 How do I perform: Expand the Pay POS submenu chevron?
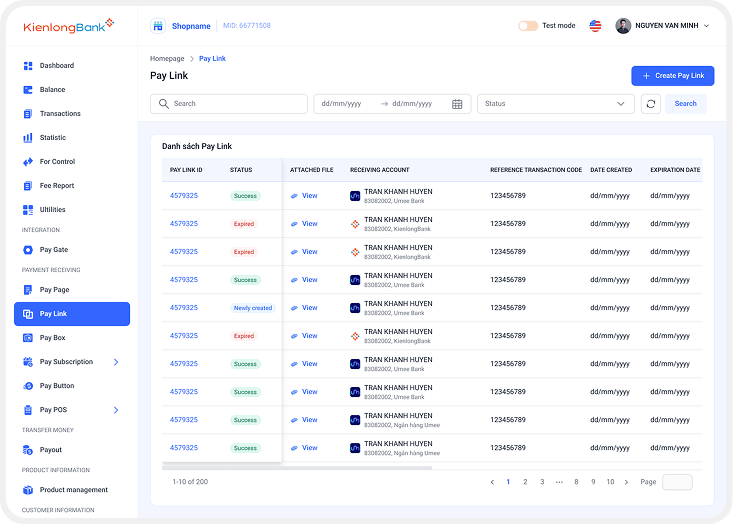coord(116,410)
